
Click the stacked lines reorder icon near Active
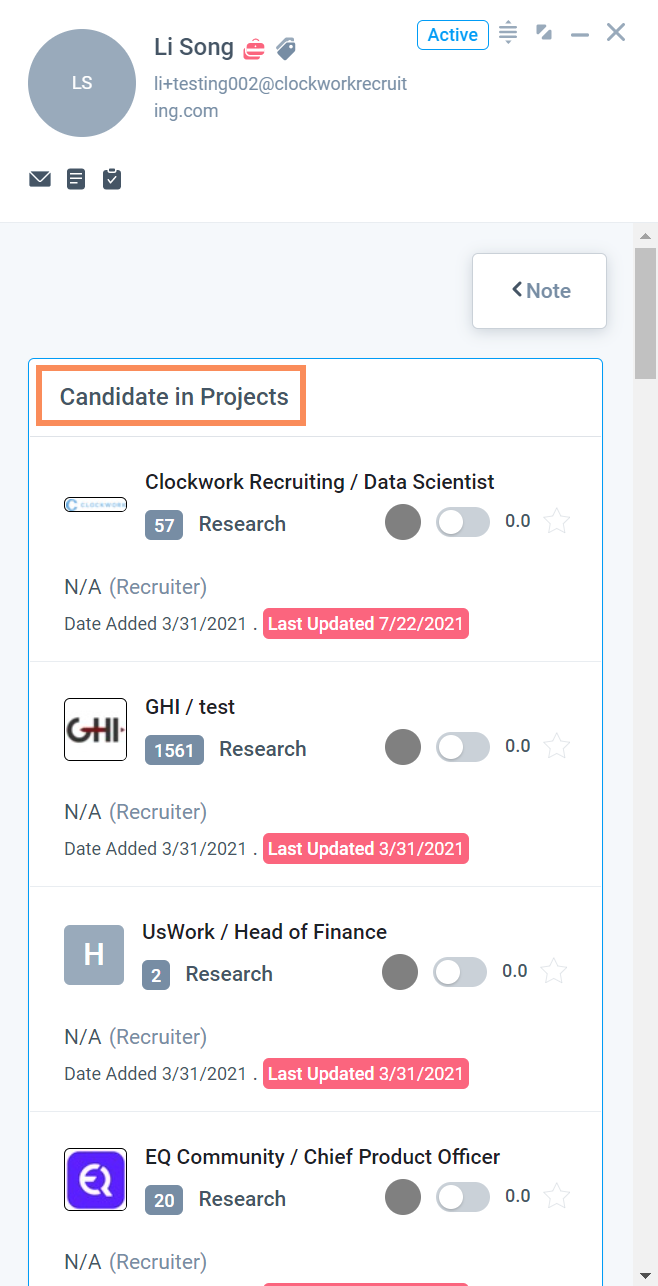click(x=508, y=32)
